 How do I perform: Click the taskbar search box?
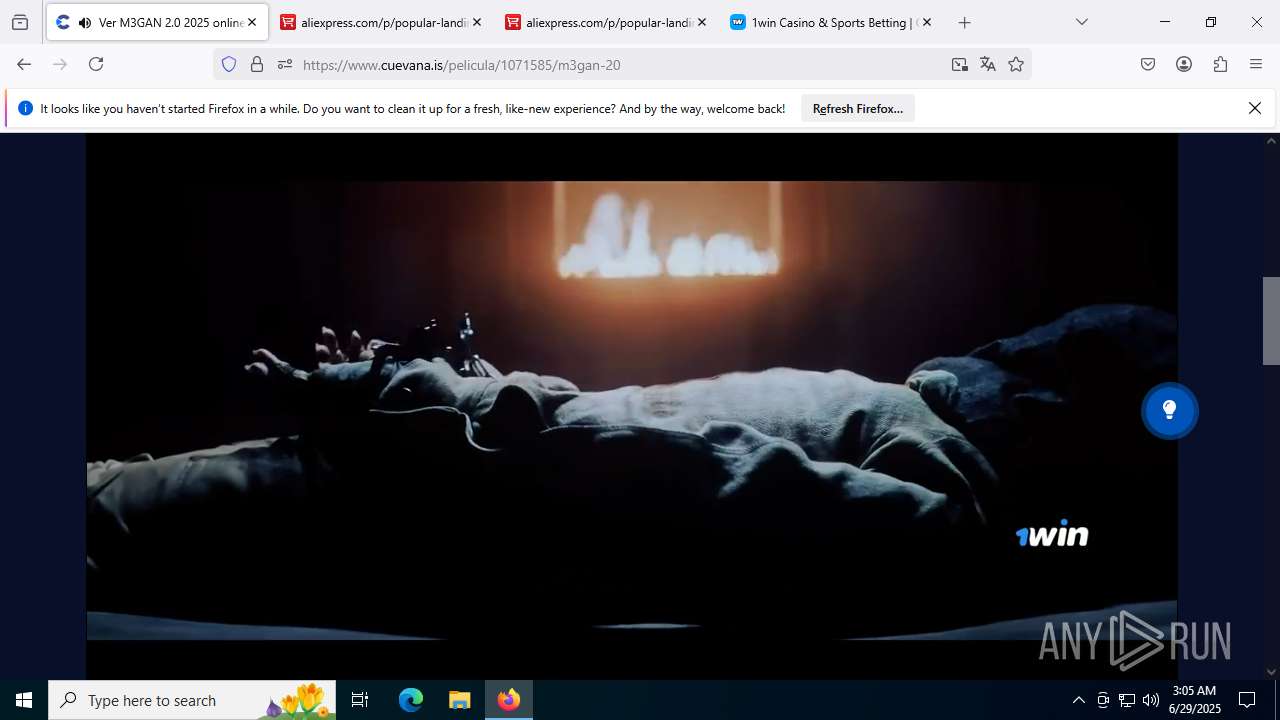tap(192, 700)
